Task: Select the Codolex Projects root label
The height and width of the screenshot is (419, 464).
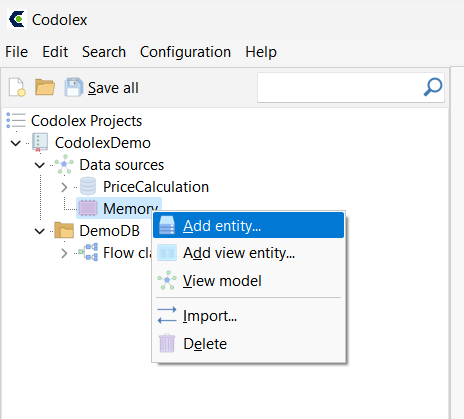Action: [x=86, y=121]
